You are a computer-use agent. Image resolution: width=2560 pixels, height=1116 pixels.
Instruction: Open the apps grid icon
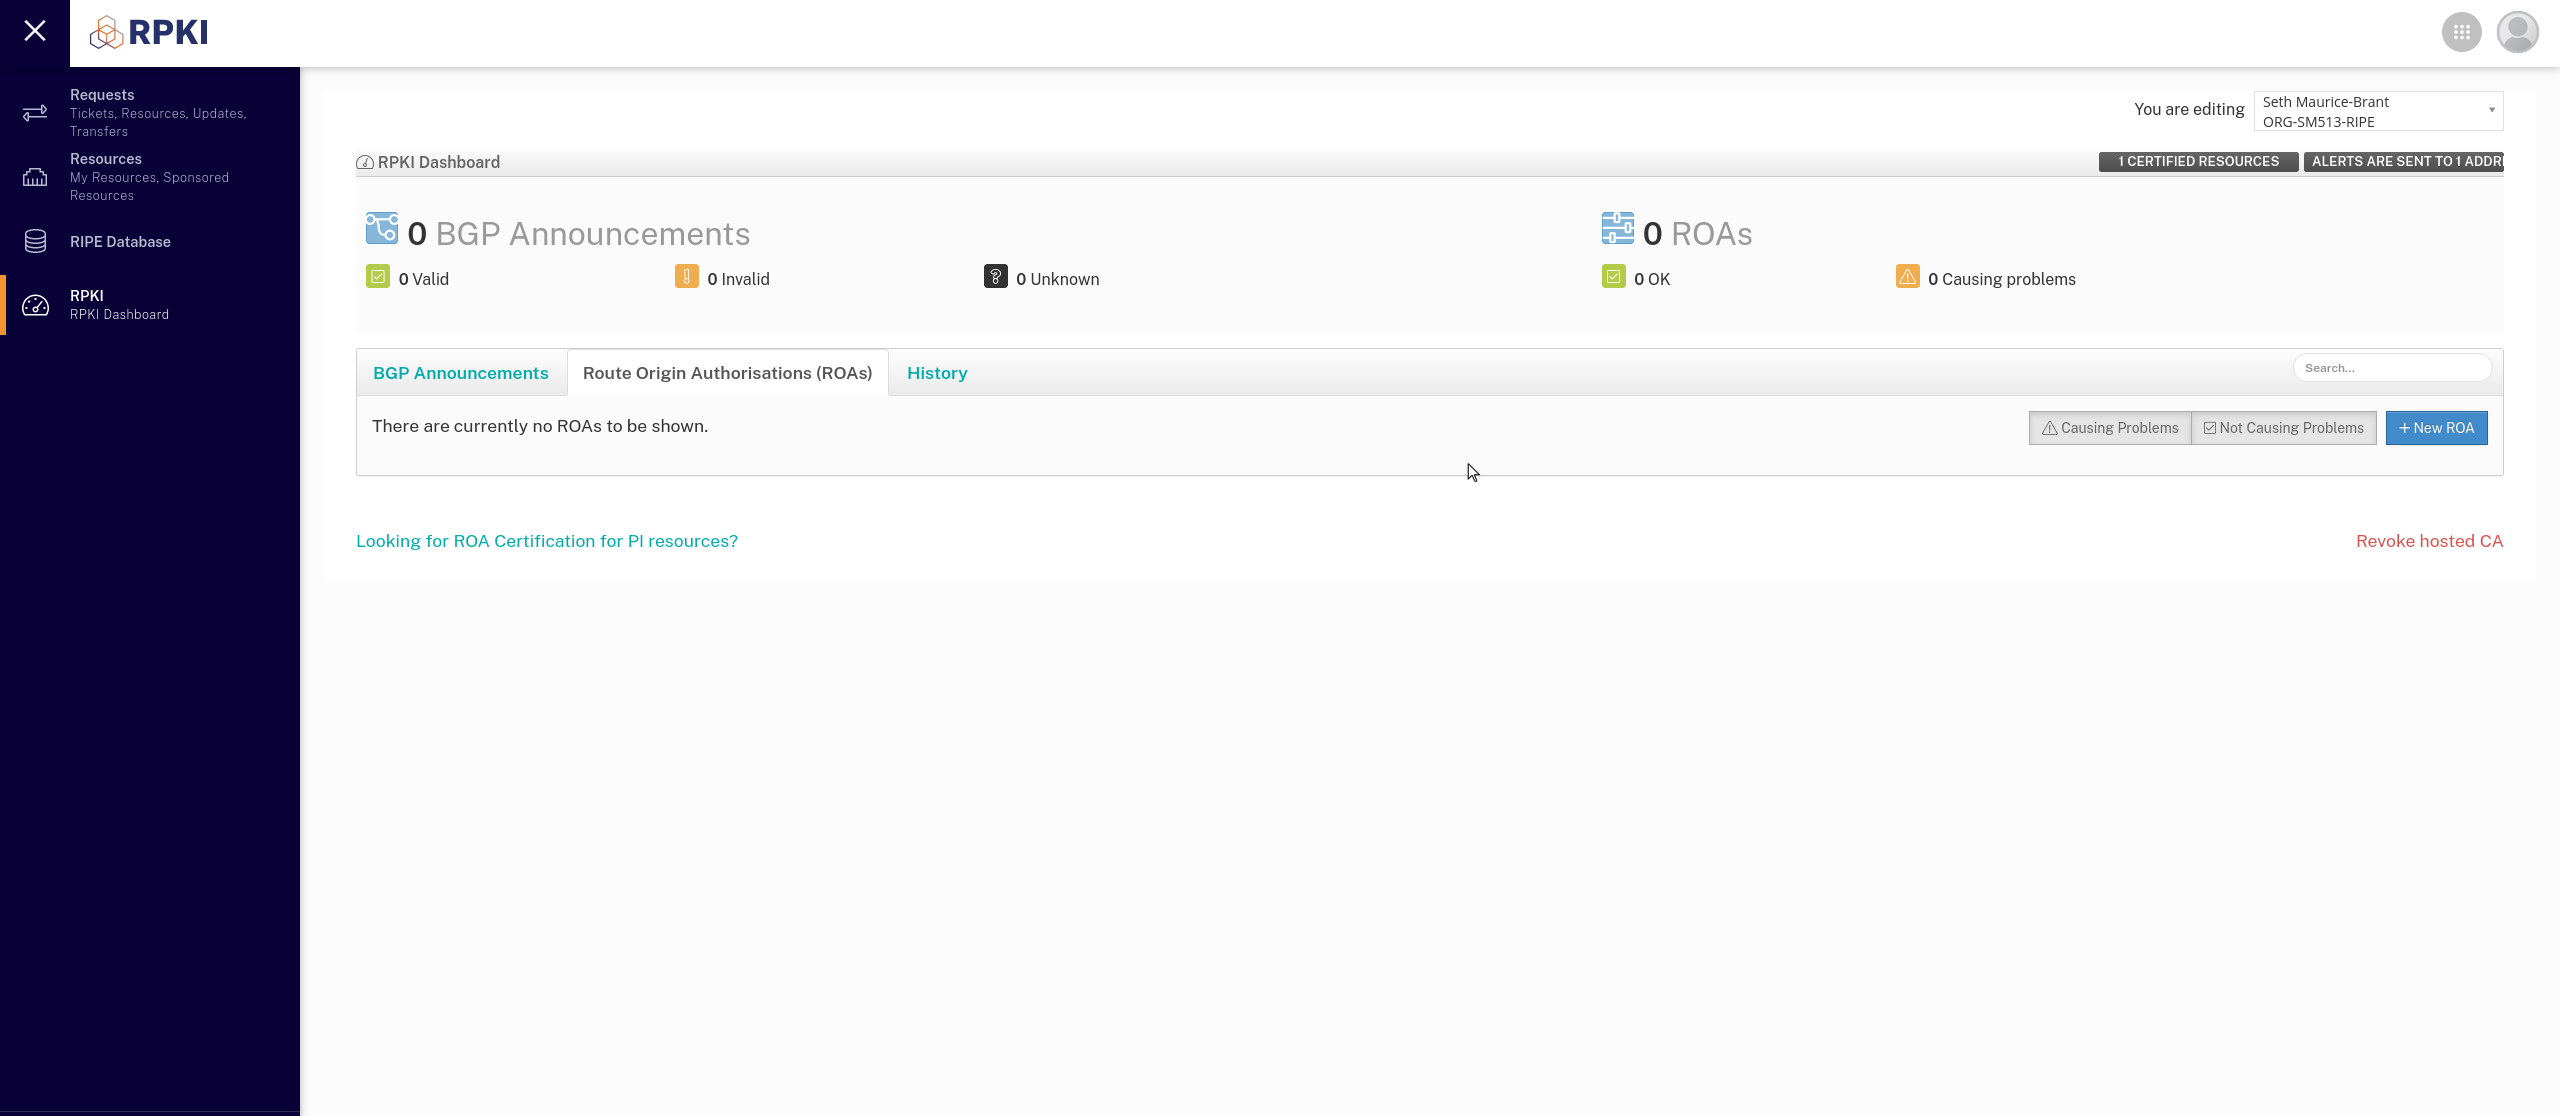(x=2461, y=32)
